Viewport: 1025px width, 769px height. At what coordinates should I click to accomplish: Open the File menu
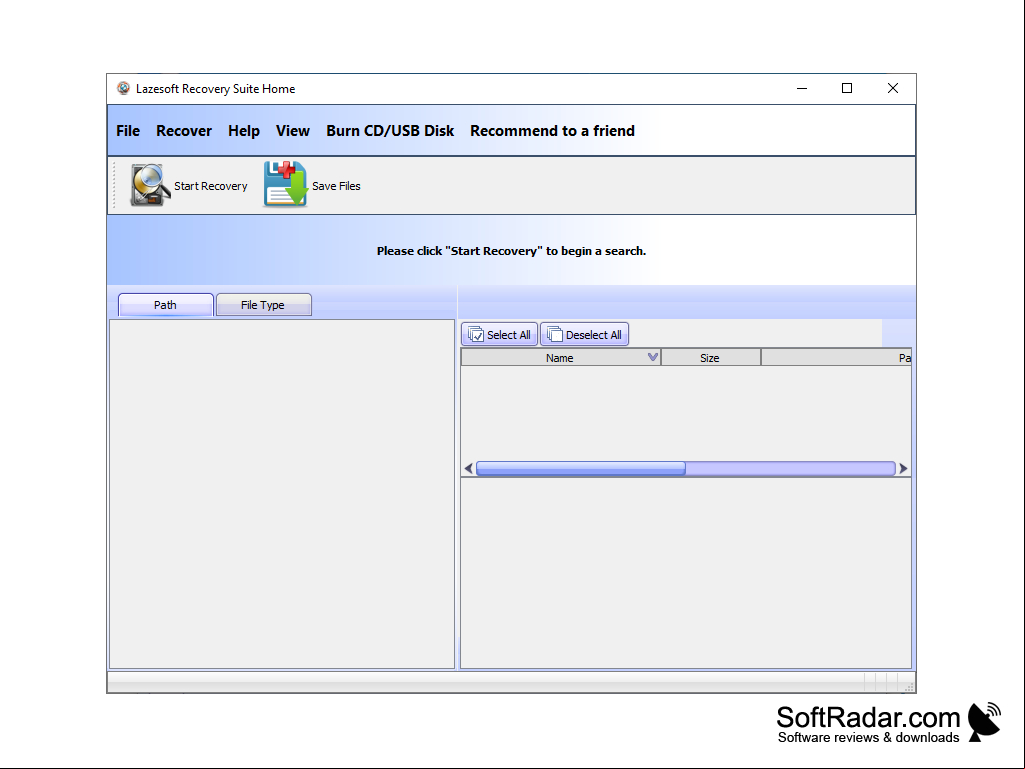click(x=128, y=131)
